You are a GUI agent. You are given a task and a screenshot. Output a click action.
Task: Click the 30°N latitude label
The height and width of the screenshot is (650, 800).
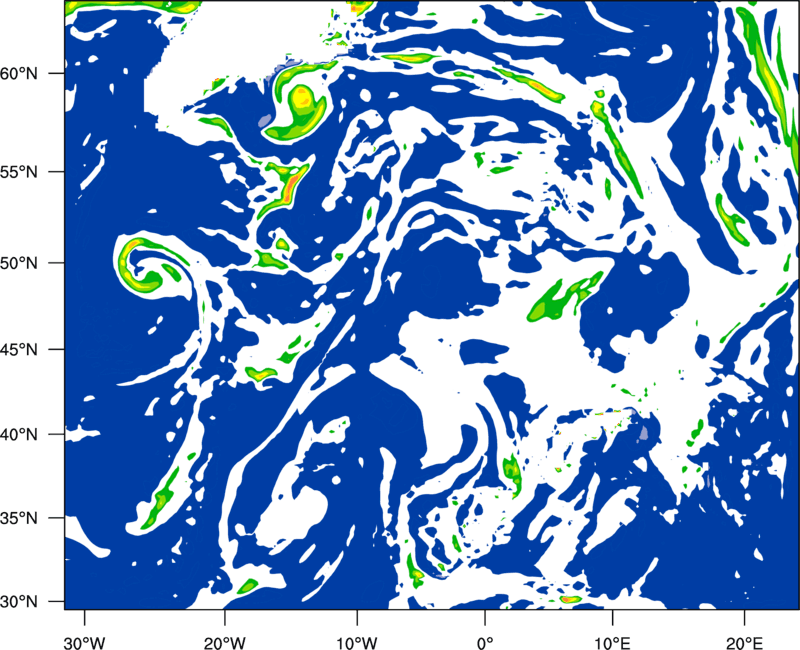(19, 602)
